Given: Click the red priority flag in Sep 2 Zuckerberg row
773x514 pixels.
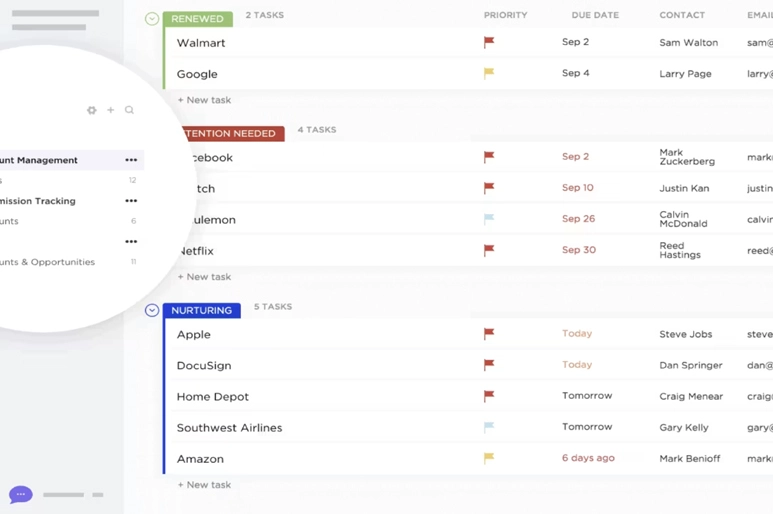Looking at the screenshot, I should [x=489, y=157].
